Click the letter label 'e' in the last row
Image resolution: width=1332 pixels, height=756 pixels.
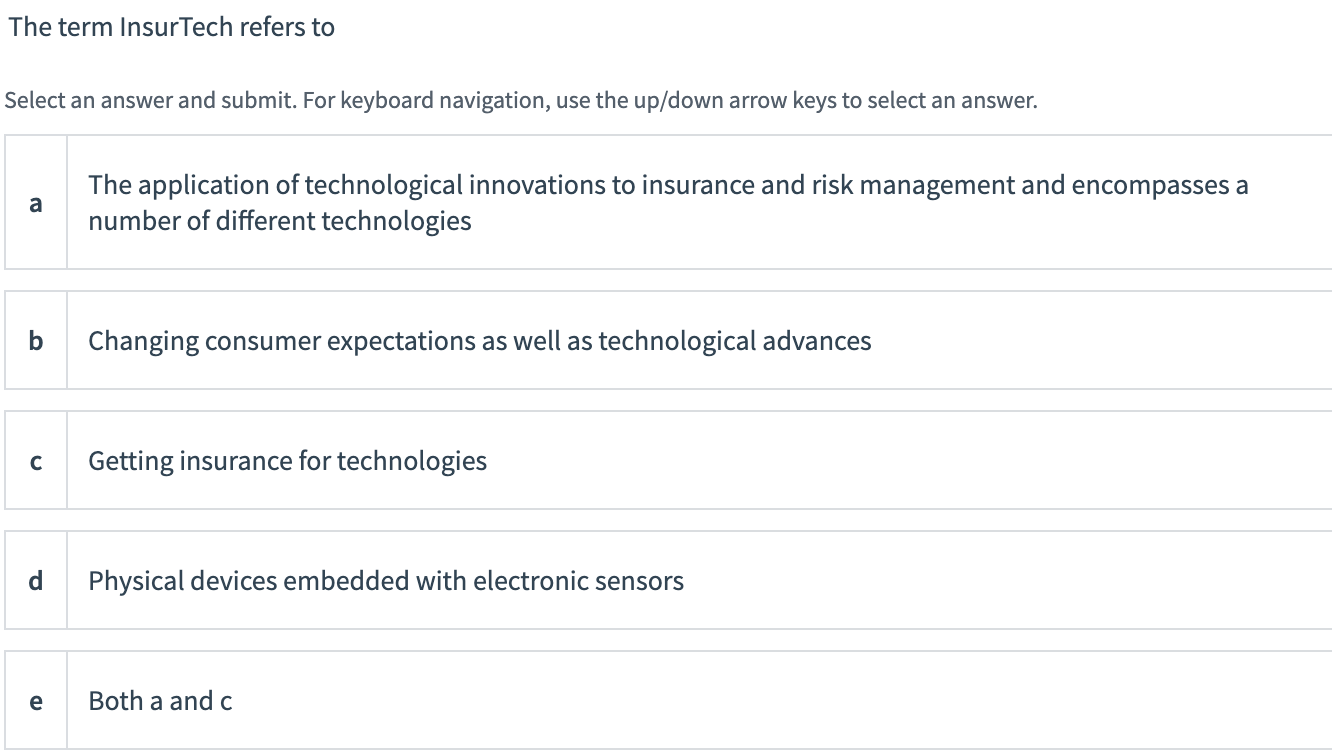coord(36,701)
